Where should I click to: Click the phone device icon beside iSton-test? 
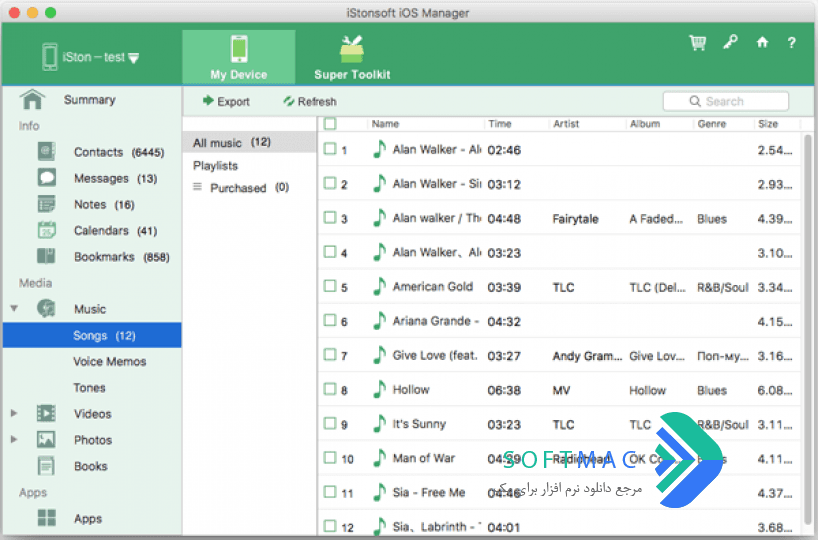(x=50, y=57)
